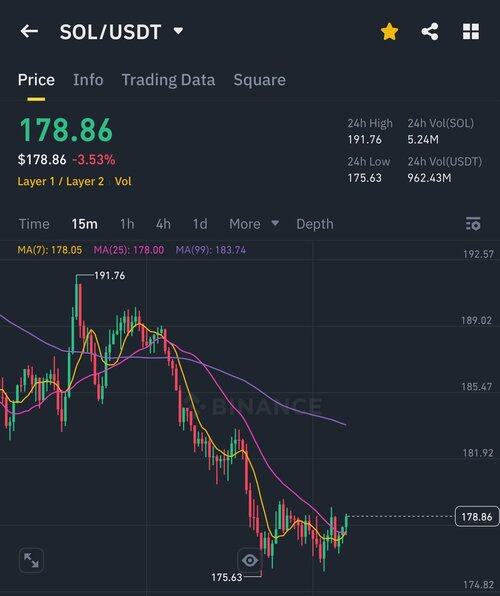Open the Layer 1 / Layer 2 category link

point(60,181)
